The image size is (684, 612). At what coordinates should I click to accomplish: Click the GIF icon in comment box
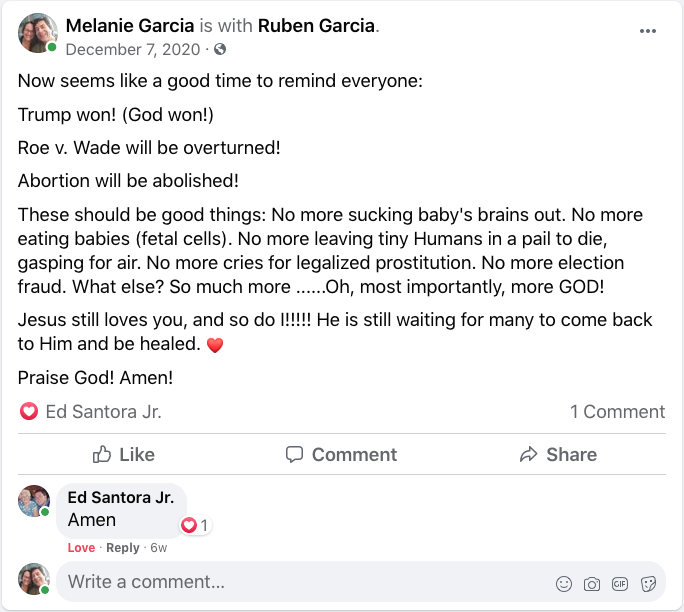[x=620, y=583]
